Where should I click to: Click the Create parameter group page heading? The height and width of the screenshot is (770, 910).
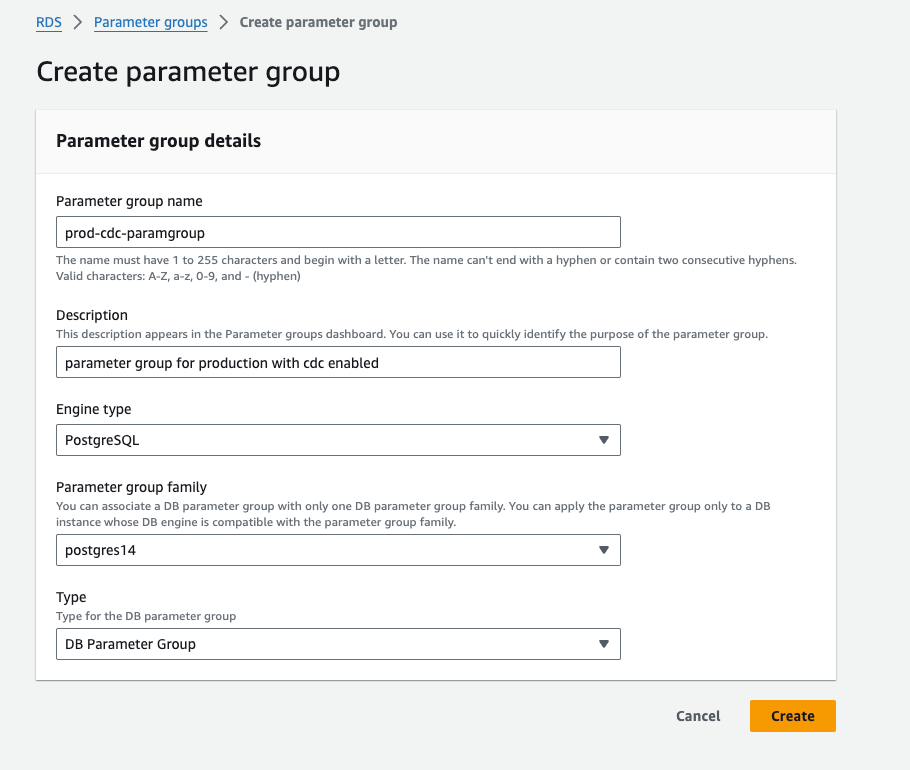188,72
